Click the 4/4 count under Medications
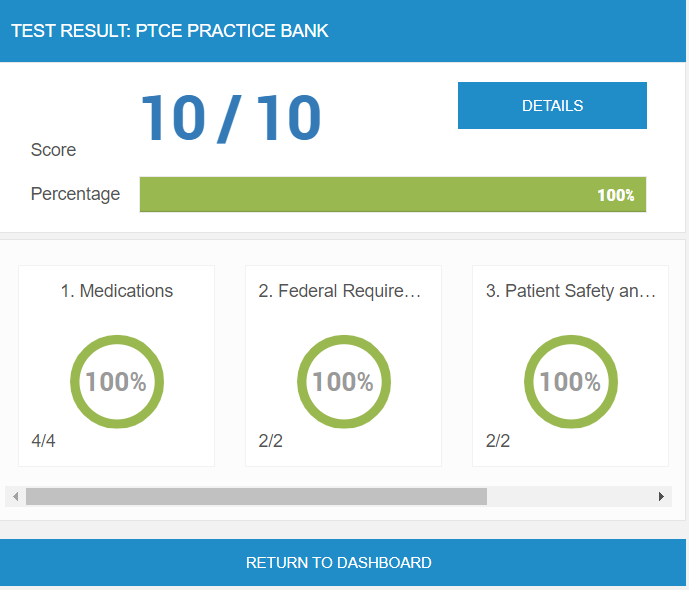Screen dimensions: 689x590 pyautogui.click(x=43, y=441)
